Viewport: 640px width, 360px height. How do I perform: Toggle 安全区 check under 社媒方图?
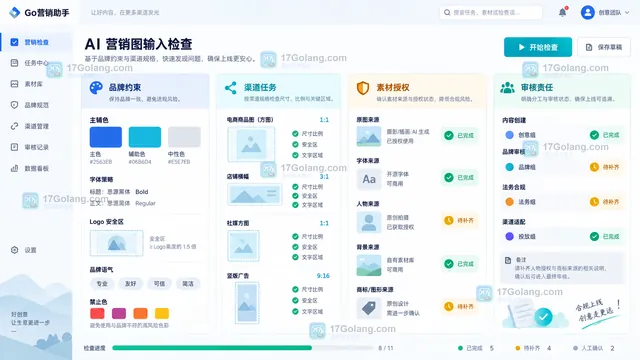coord(295,247)
